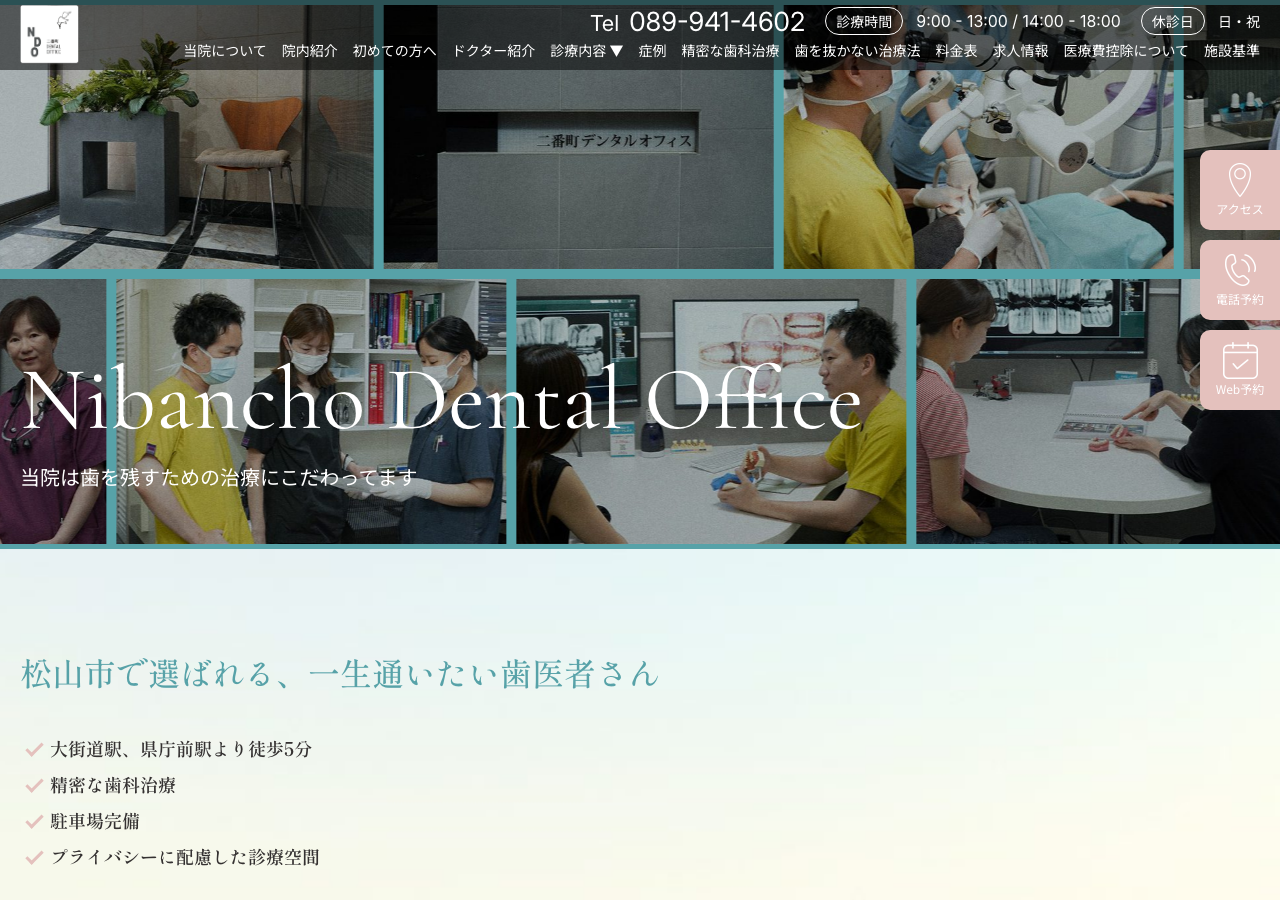The height and width of the screenshot is (900, 1280).
Task: Click the Nibancho Dental Office hero title
Action: coord(442,400)
